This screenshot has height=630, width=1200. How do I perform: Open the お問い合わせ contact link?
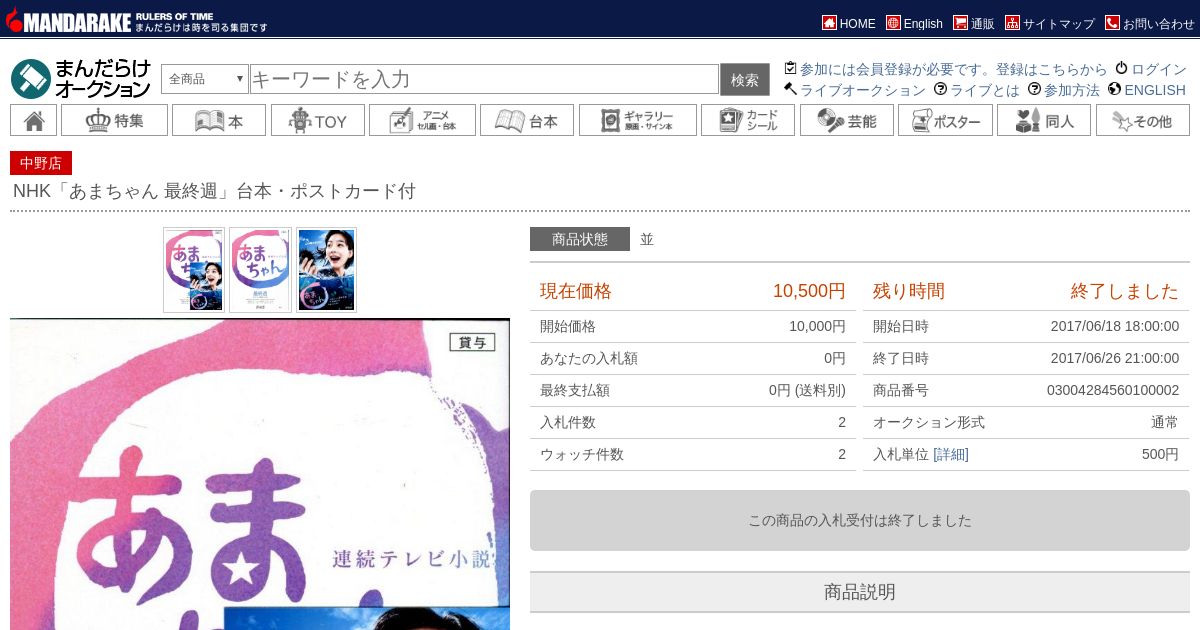pos(1150,23)
